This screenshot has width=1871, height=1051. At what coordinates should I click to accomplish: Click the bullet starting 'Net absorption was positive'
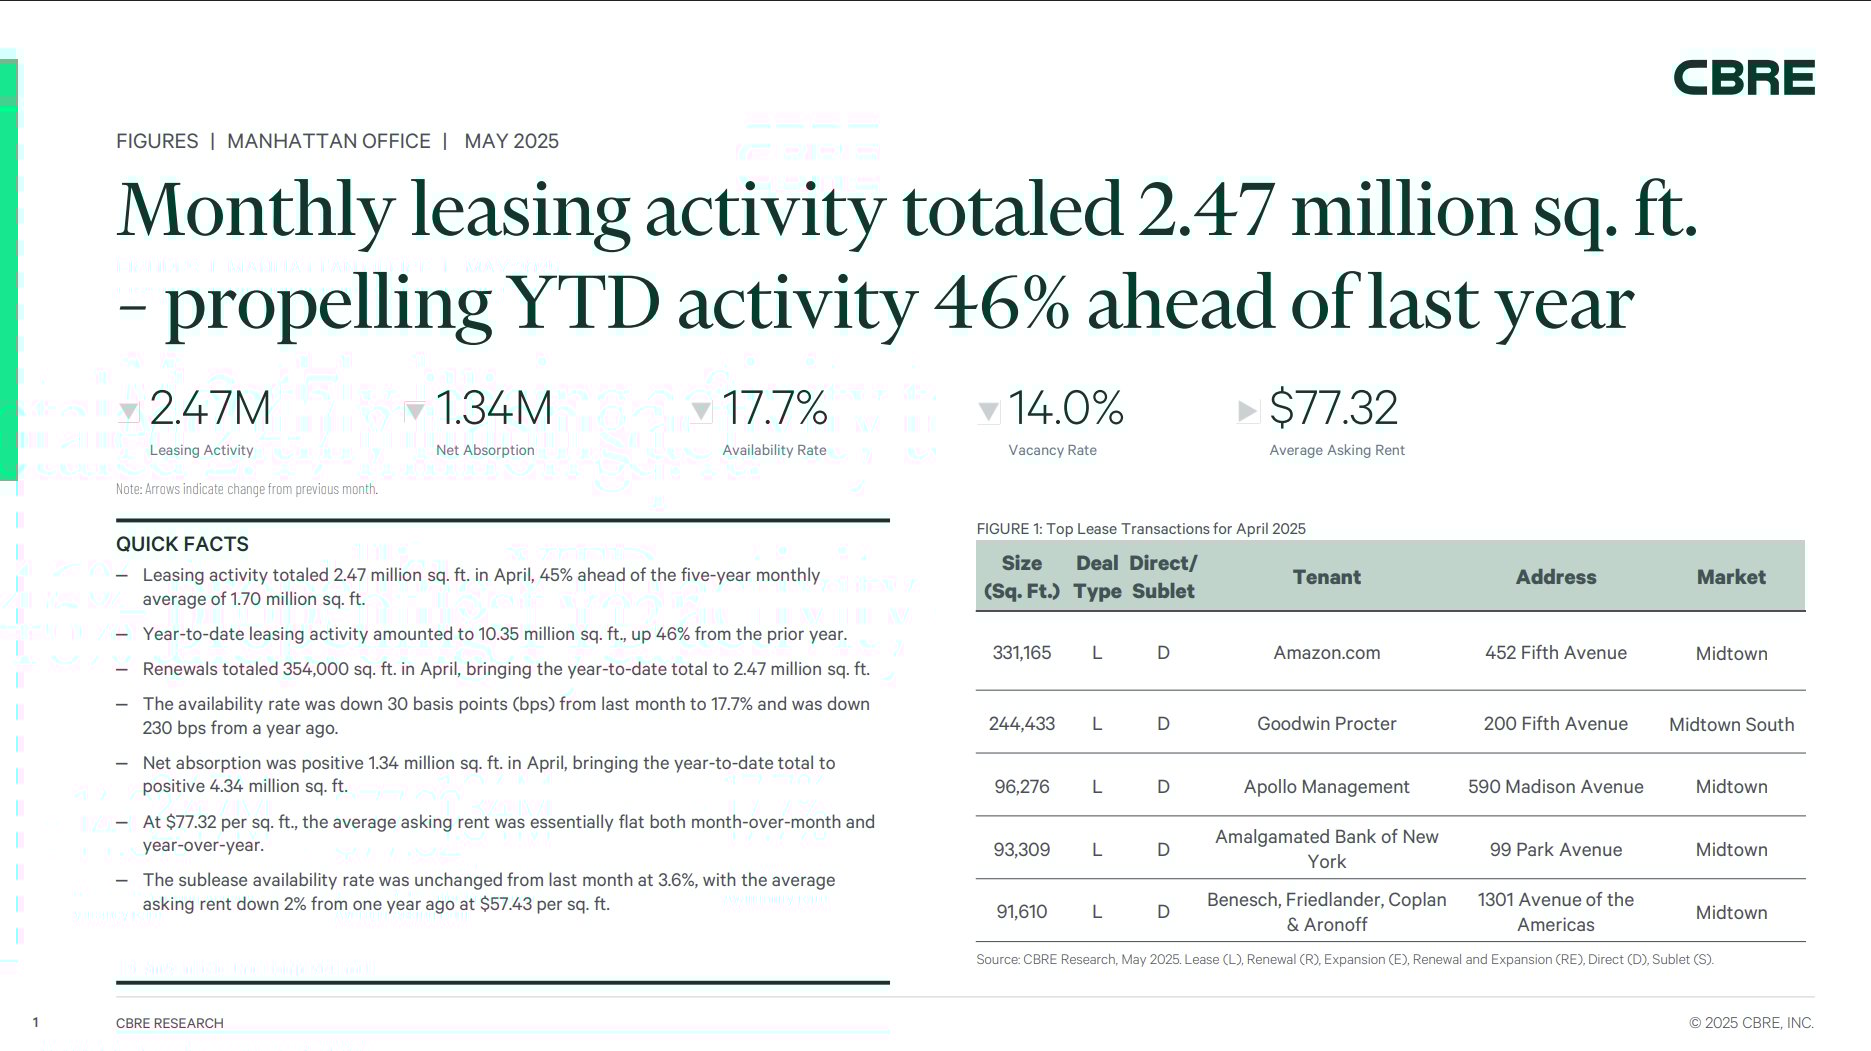pos(489,775)
